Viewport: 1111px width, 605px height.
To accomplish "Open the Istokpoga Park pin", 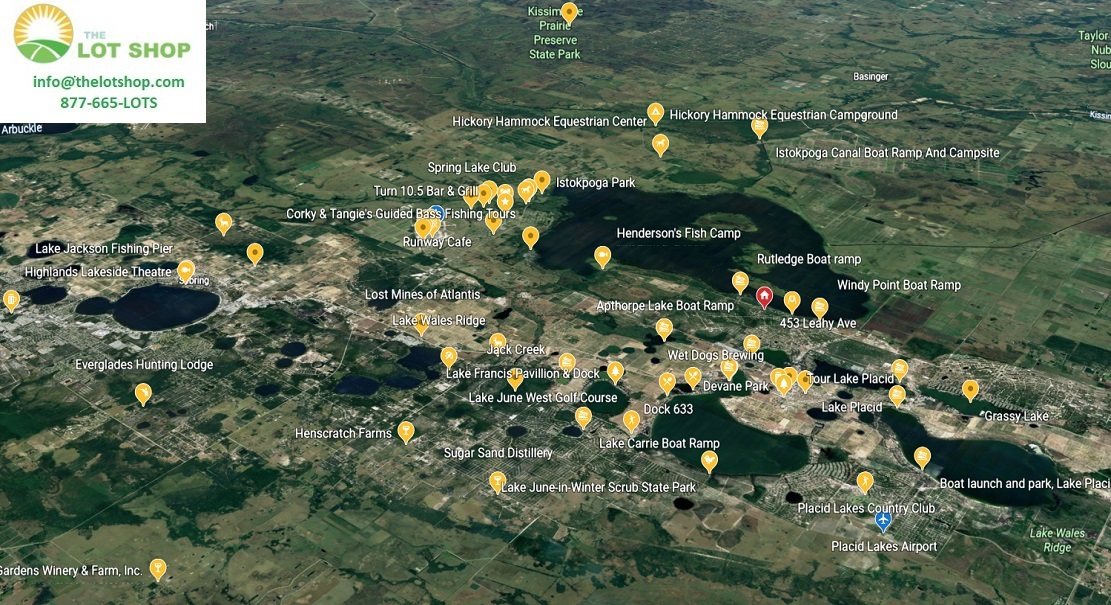I will 542,180.
